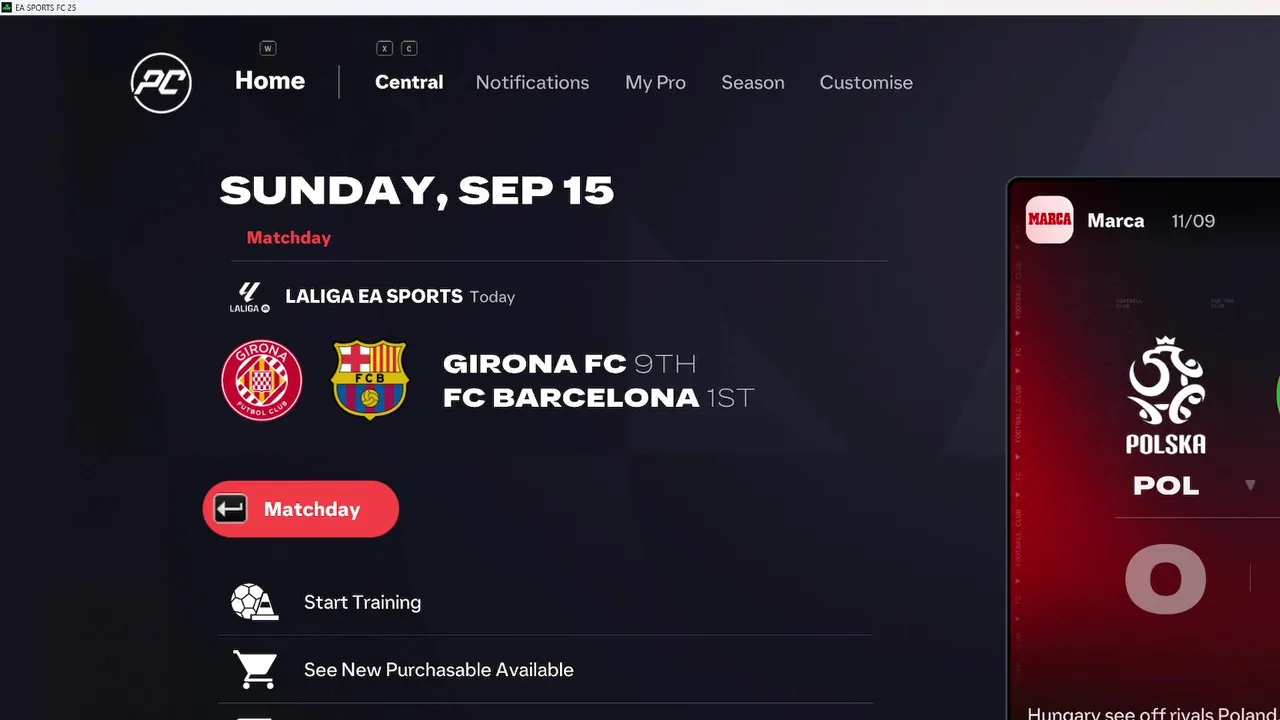Click the FC Barcelona club crest
Image resolution: width=1280 pixels, height=720 pixels.
pyautogui.click(x=370, y=380)
